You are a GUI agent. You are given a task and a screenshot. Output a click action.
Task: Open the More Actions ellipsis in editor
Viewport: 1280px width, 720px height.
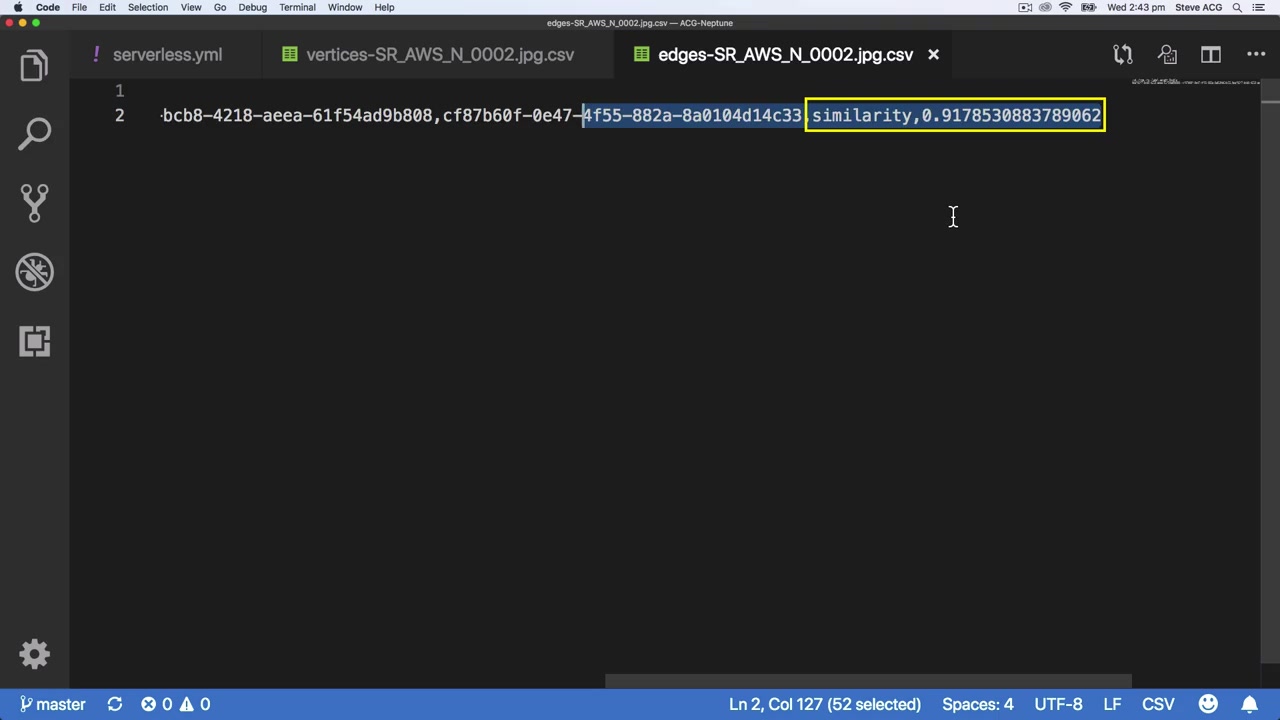coord(1256,55)
